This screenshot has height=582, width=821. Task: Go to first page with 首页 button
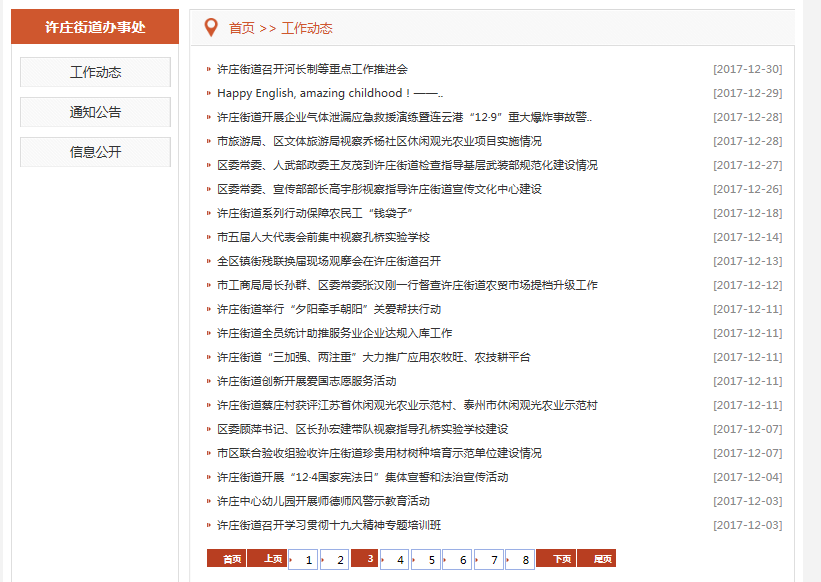pos(226,559)
